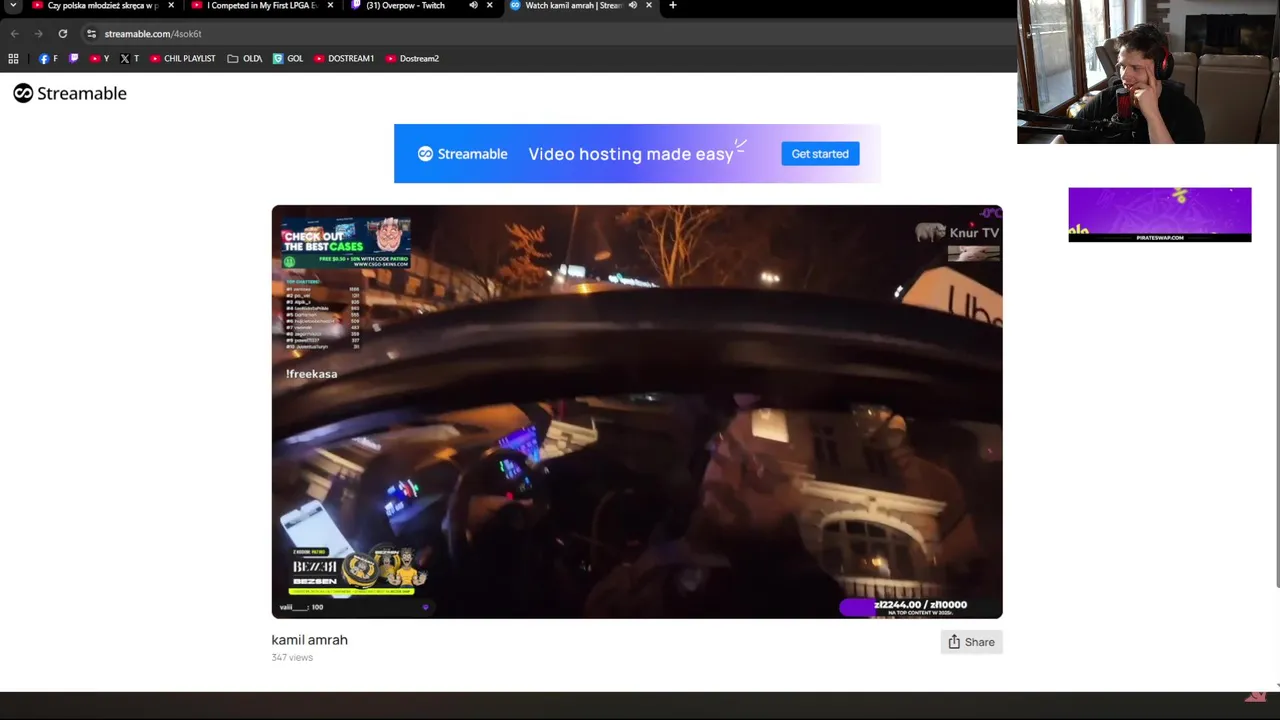1280x720 pixels.
Task: Click the Bezsen sponsor logo in video
Action: click(358, 570)
